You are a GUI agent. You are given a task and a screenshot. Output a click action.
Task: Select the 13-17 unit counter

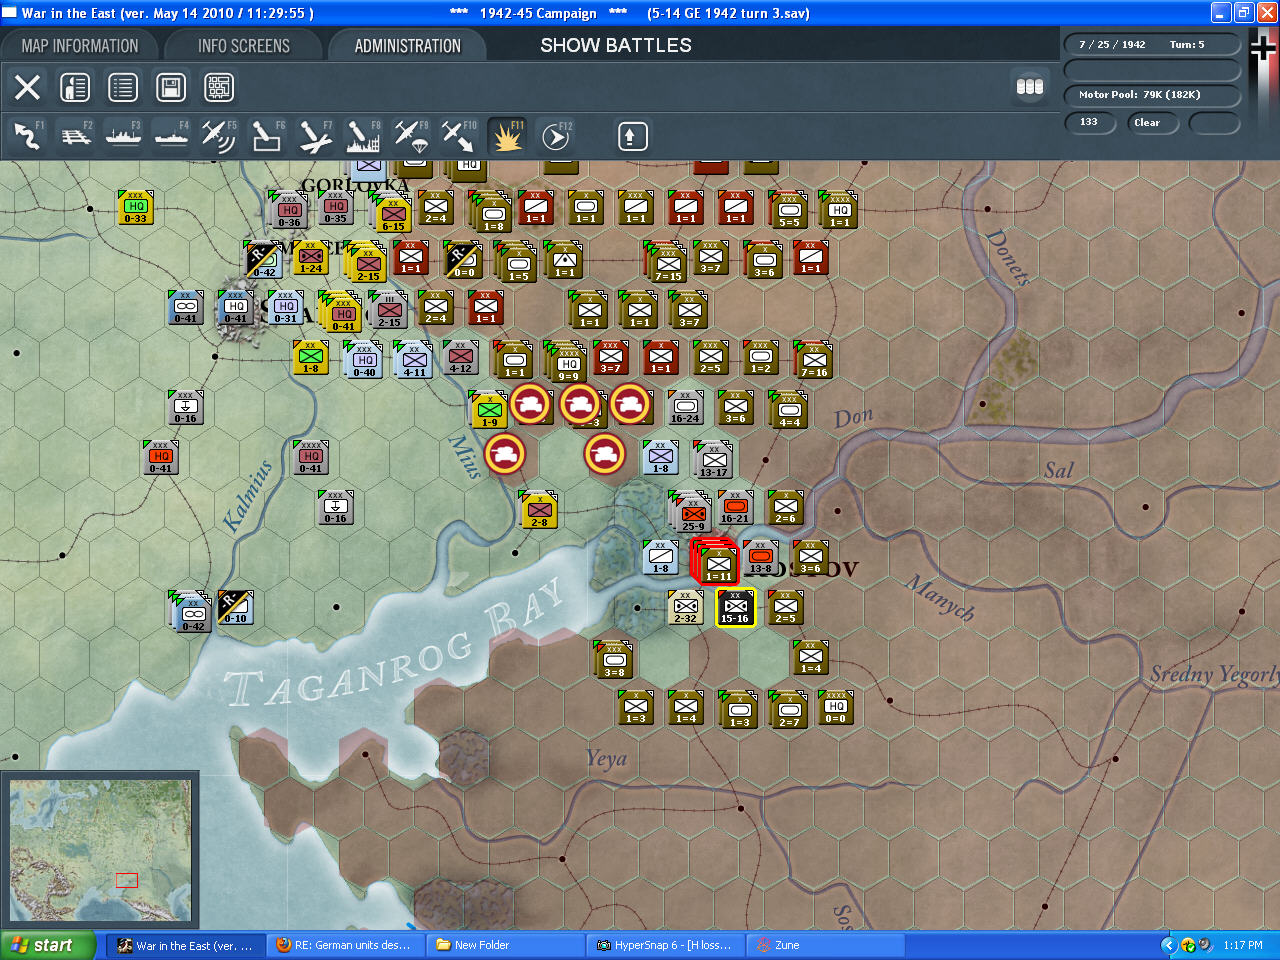tap(714, 460)
